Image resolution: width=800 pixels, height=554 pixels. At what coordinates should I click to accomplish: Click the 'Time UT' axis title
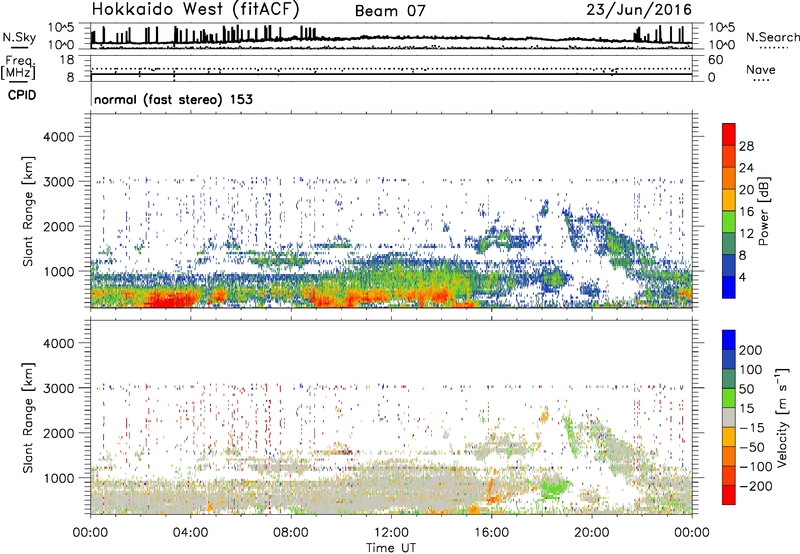391,547
